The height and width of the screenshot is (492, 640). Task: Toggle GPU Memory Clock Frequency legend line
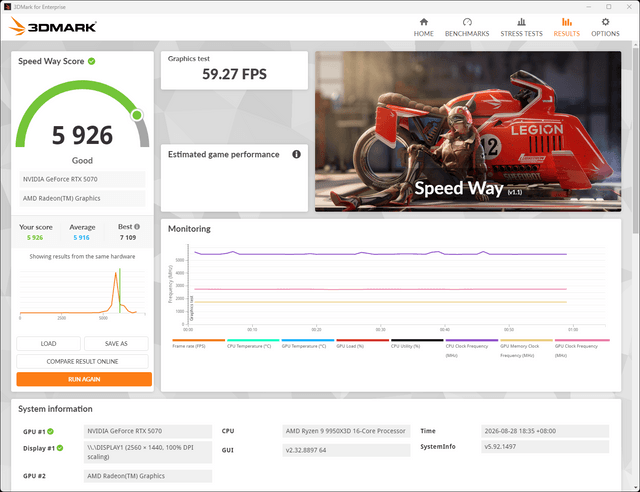[x=527, y=340]
